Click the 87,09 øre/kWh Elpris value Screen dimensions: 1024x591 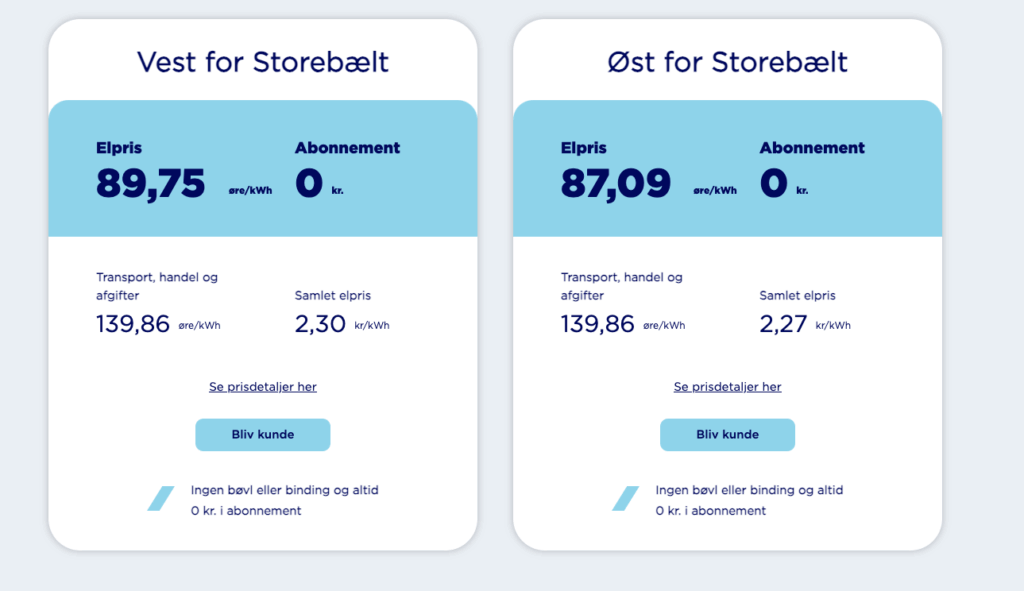click(616, 184)
